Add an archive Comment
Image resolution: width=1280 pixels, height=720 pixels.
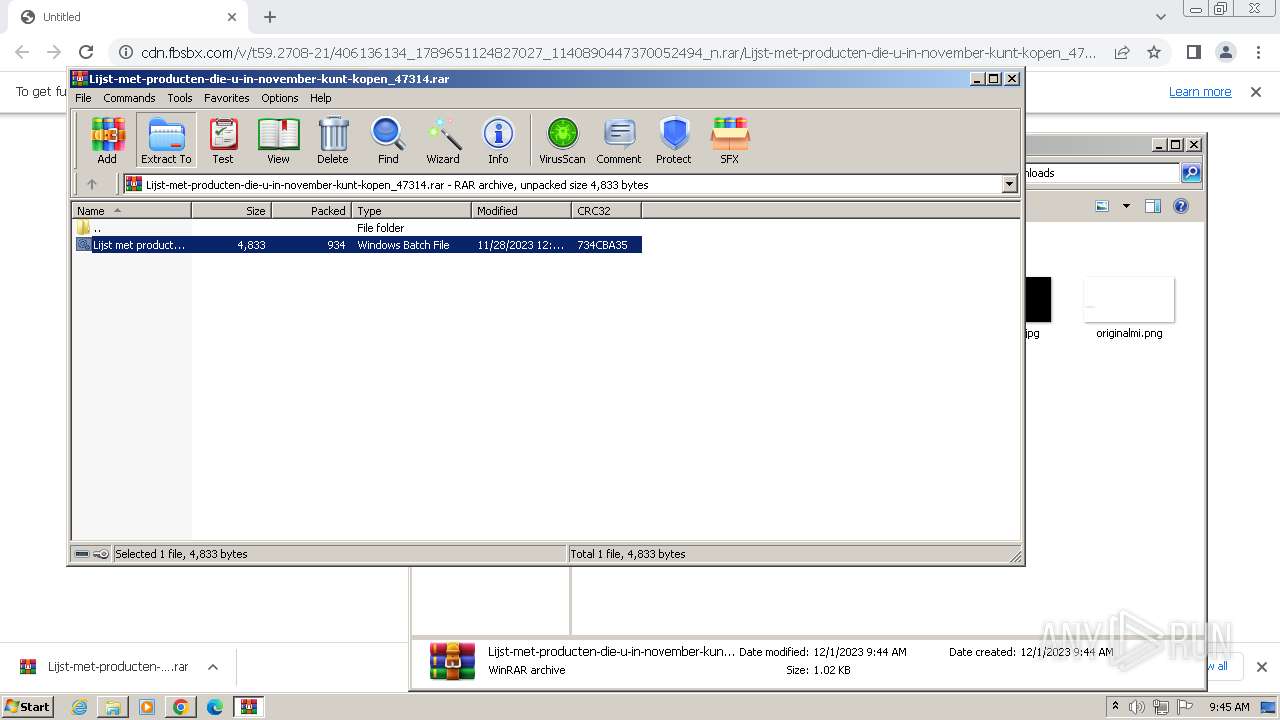tap(619, 140)
